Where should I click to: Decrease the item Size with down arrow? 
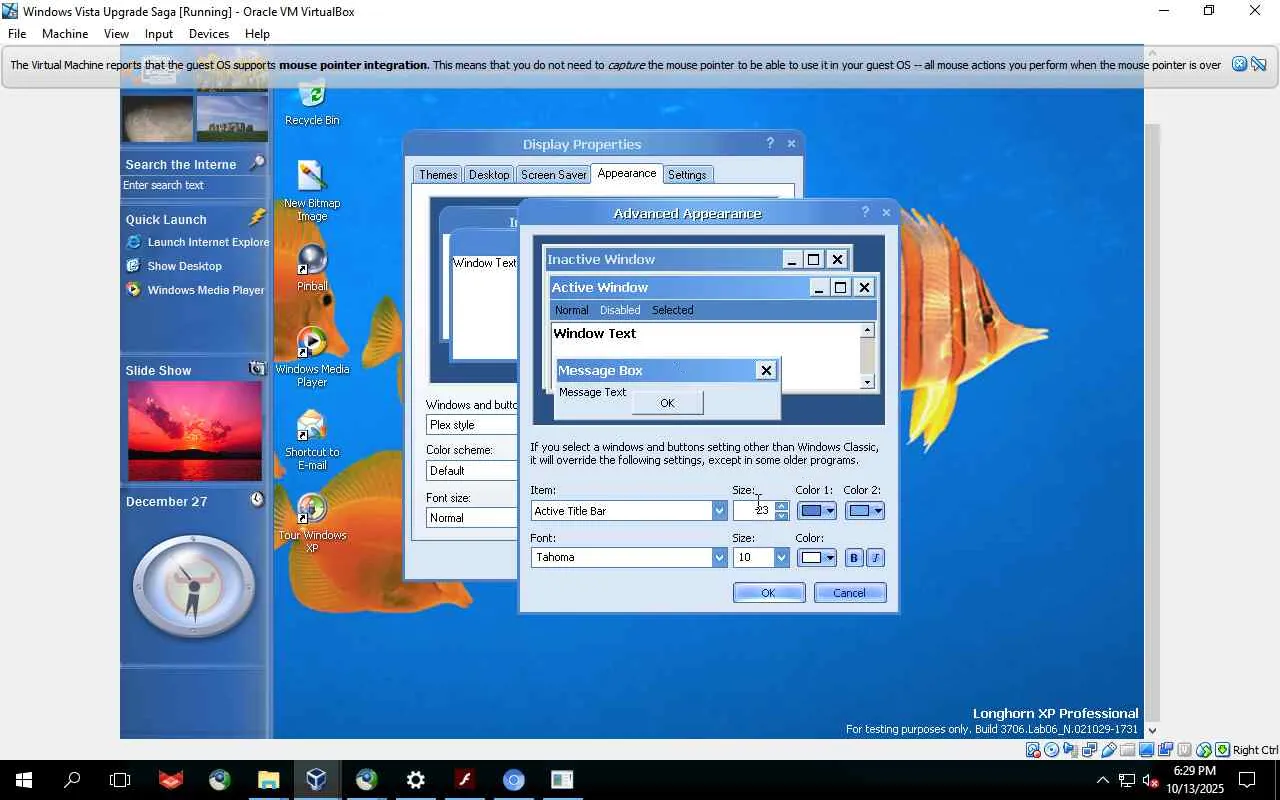coord(782,516)
